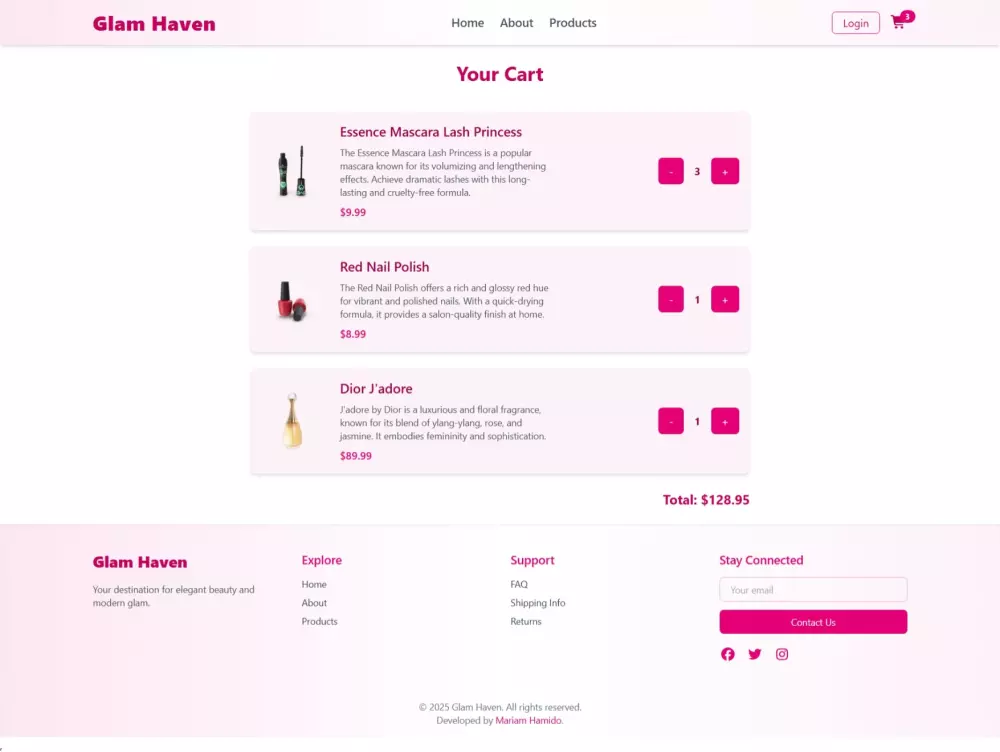The image size is (1000, 752).
Task: Decrease quantity of Essence Mascara Lash Princess
Action: pos(671,171)
